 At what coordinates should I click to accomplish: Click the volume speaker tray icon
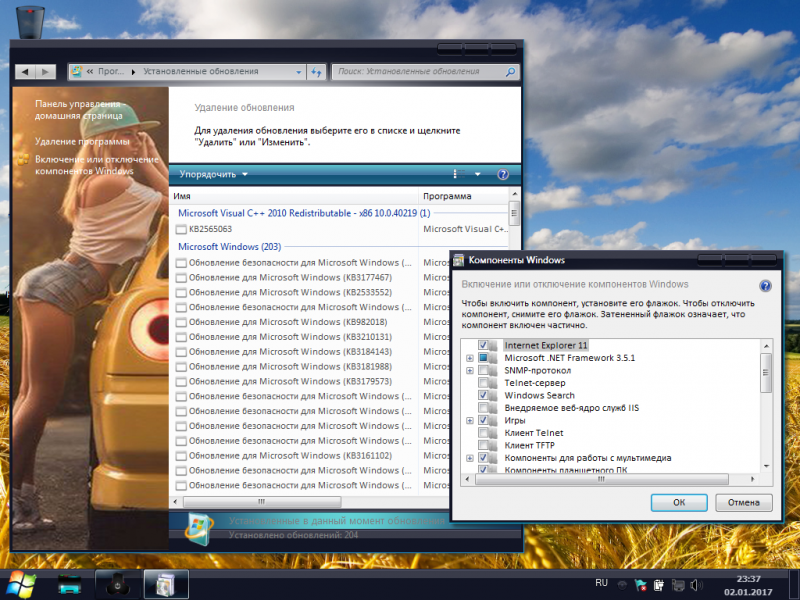coord(695,585)
